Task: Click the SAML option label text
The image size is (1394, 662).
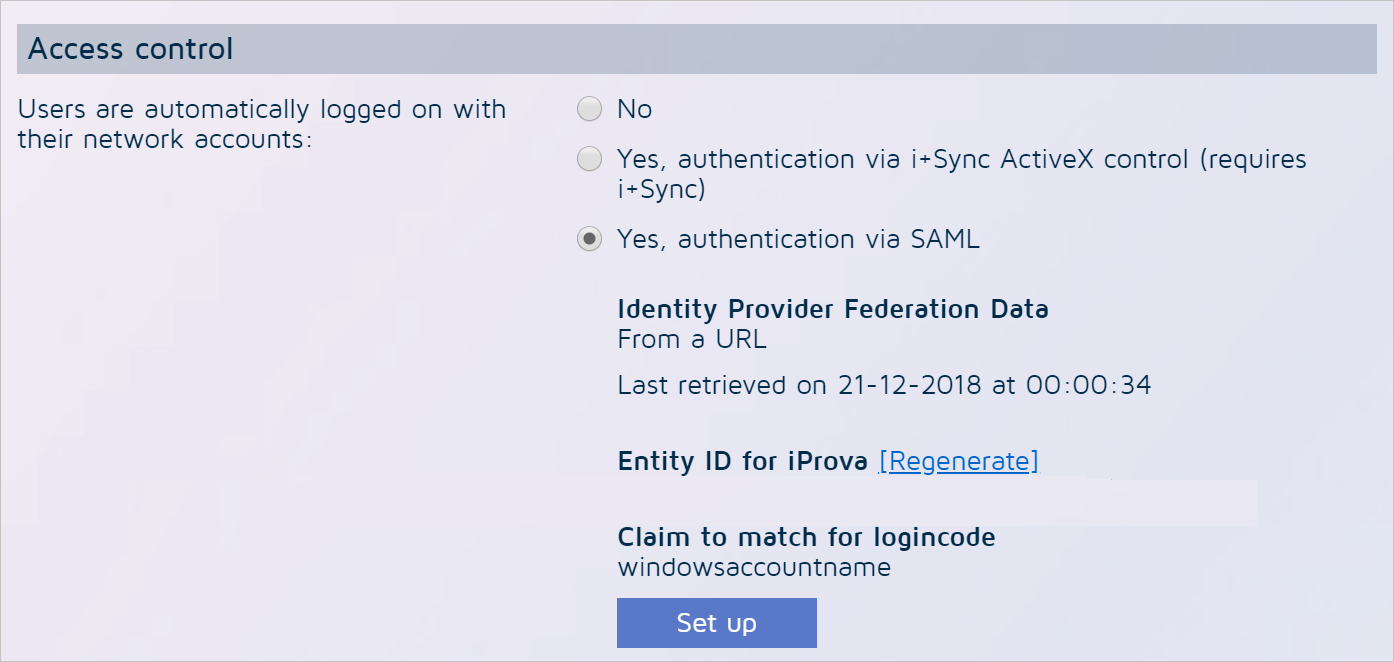Action: click(x=797, y=239)
